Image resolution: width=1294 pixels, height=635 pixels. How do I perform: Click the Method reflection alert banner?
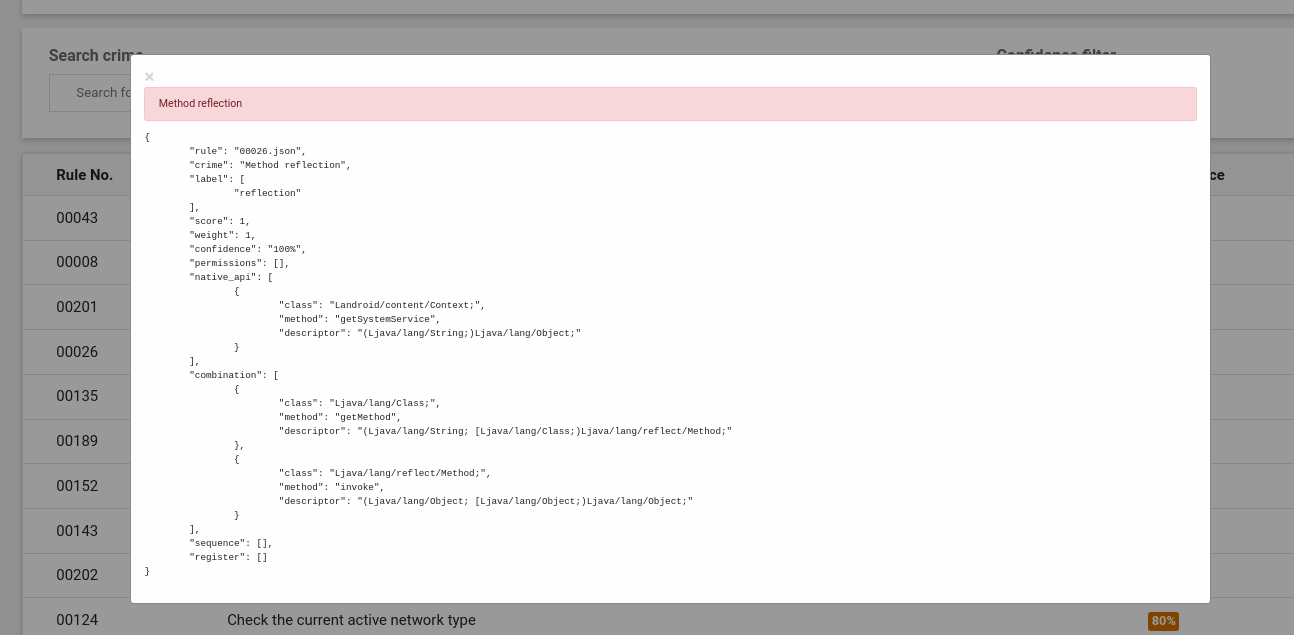click(670, 104)
